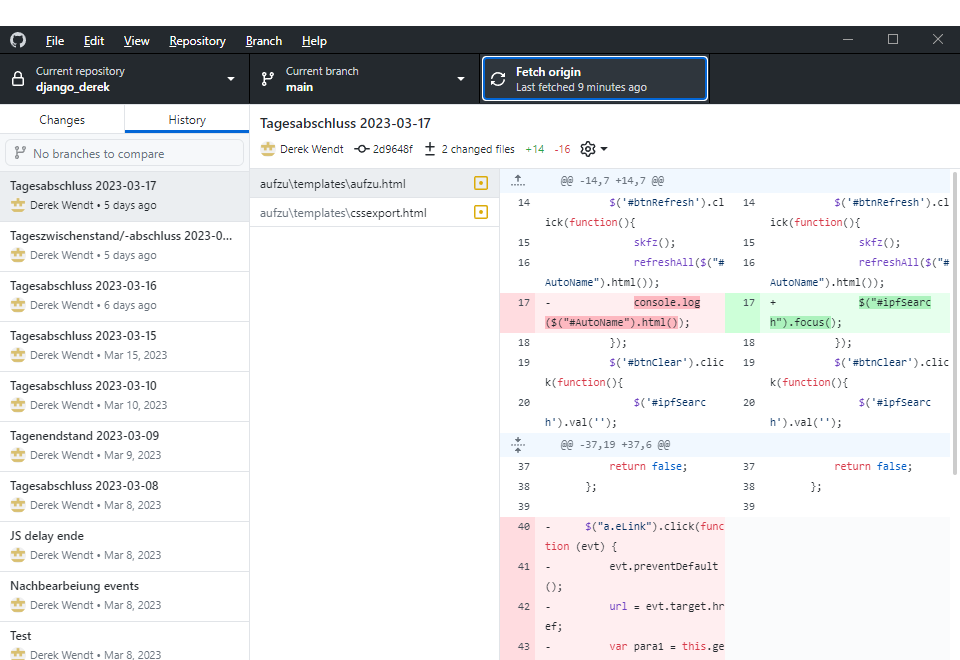Click the Fetch origin button
Screen dimensions: 960x660
(x=594, y=79)
